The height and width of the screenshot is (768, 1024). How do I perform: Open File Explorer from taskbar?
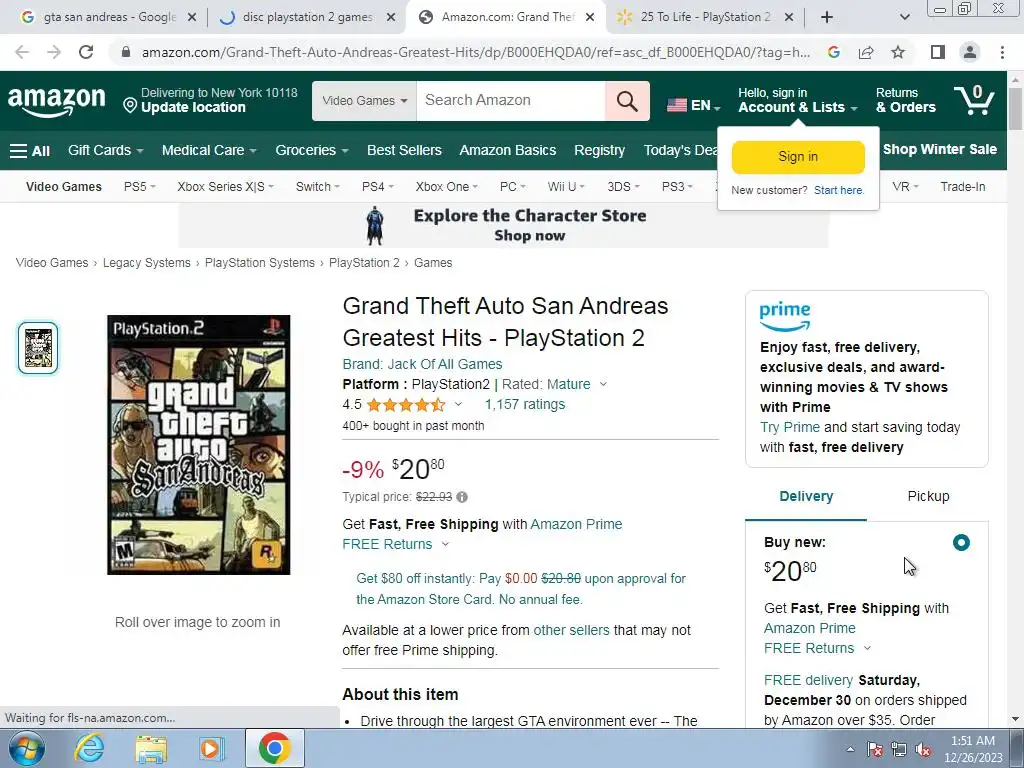pyautogui.click(x=151, y=748)
